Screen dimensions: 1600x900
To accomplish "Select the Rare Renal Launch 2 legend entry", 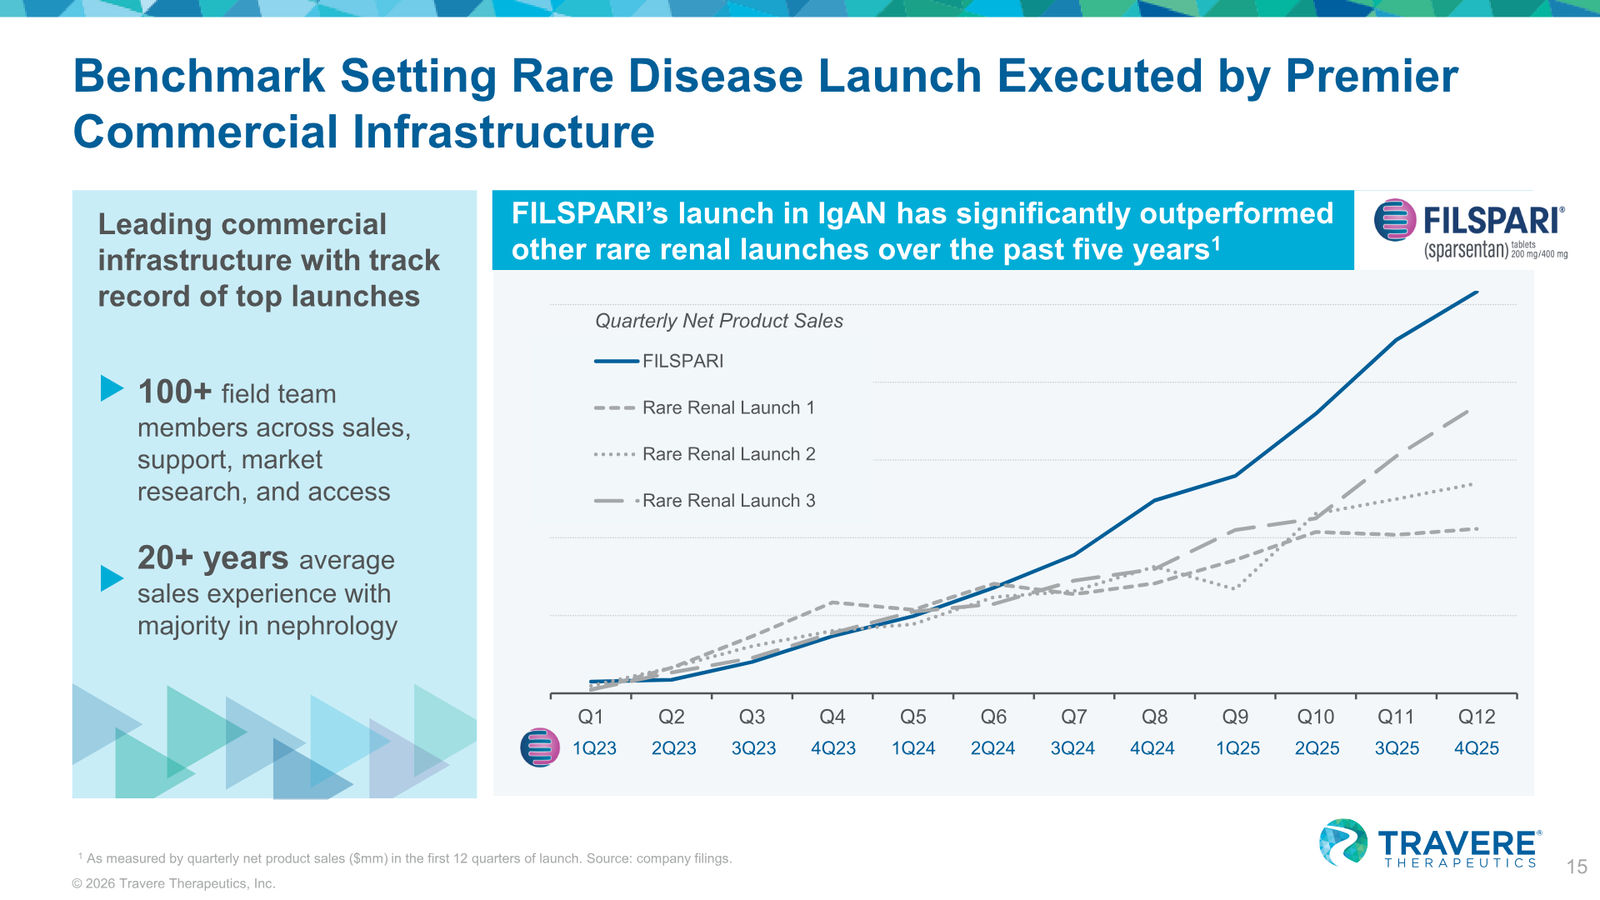I will pyautogui.click(x=705, y=454).
